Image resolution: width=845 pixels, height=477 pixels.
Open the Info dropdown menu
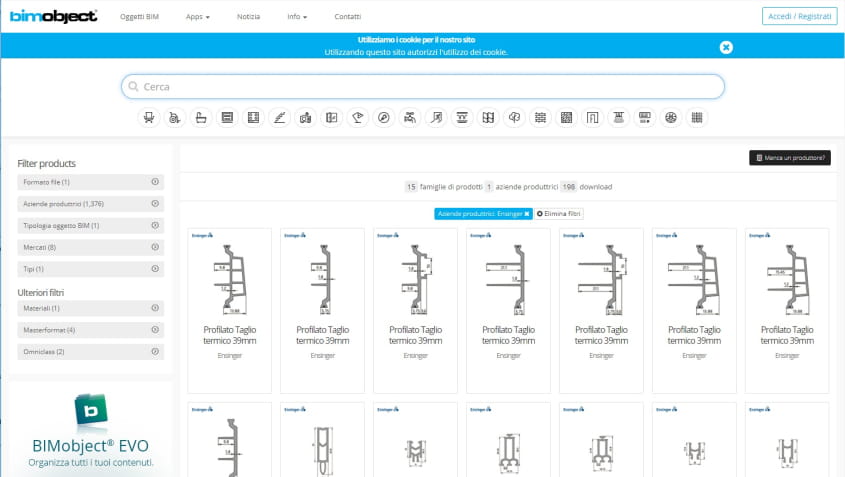(x=297, y=17)
